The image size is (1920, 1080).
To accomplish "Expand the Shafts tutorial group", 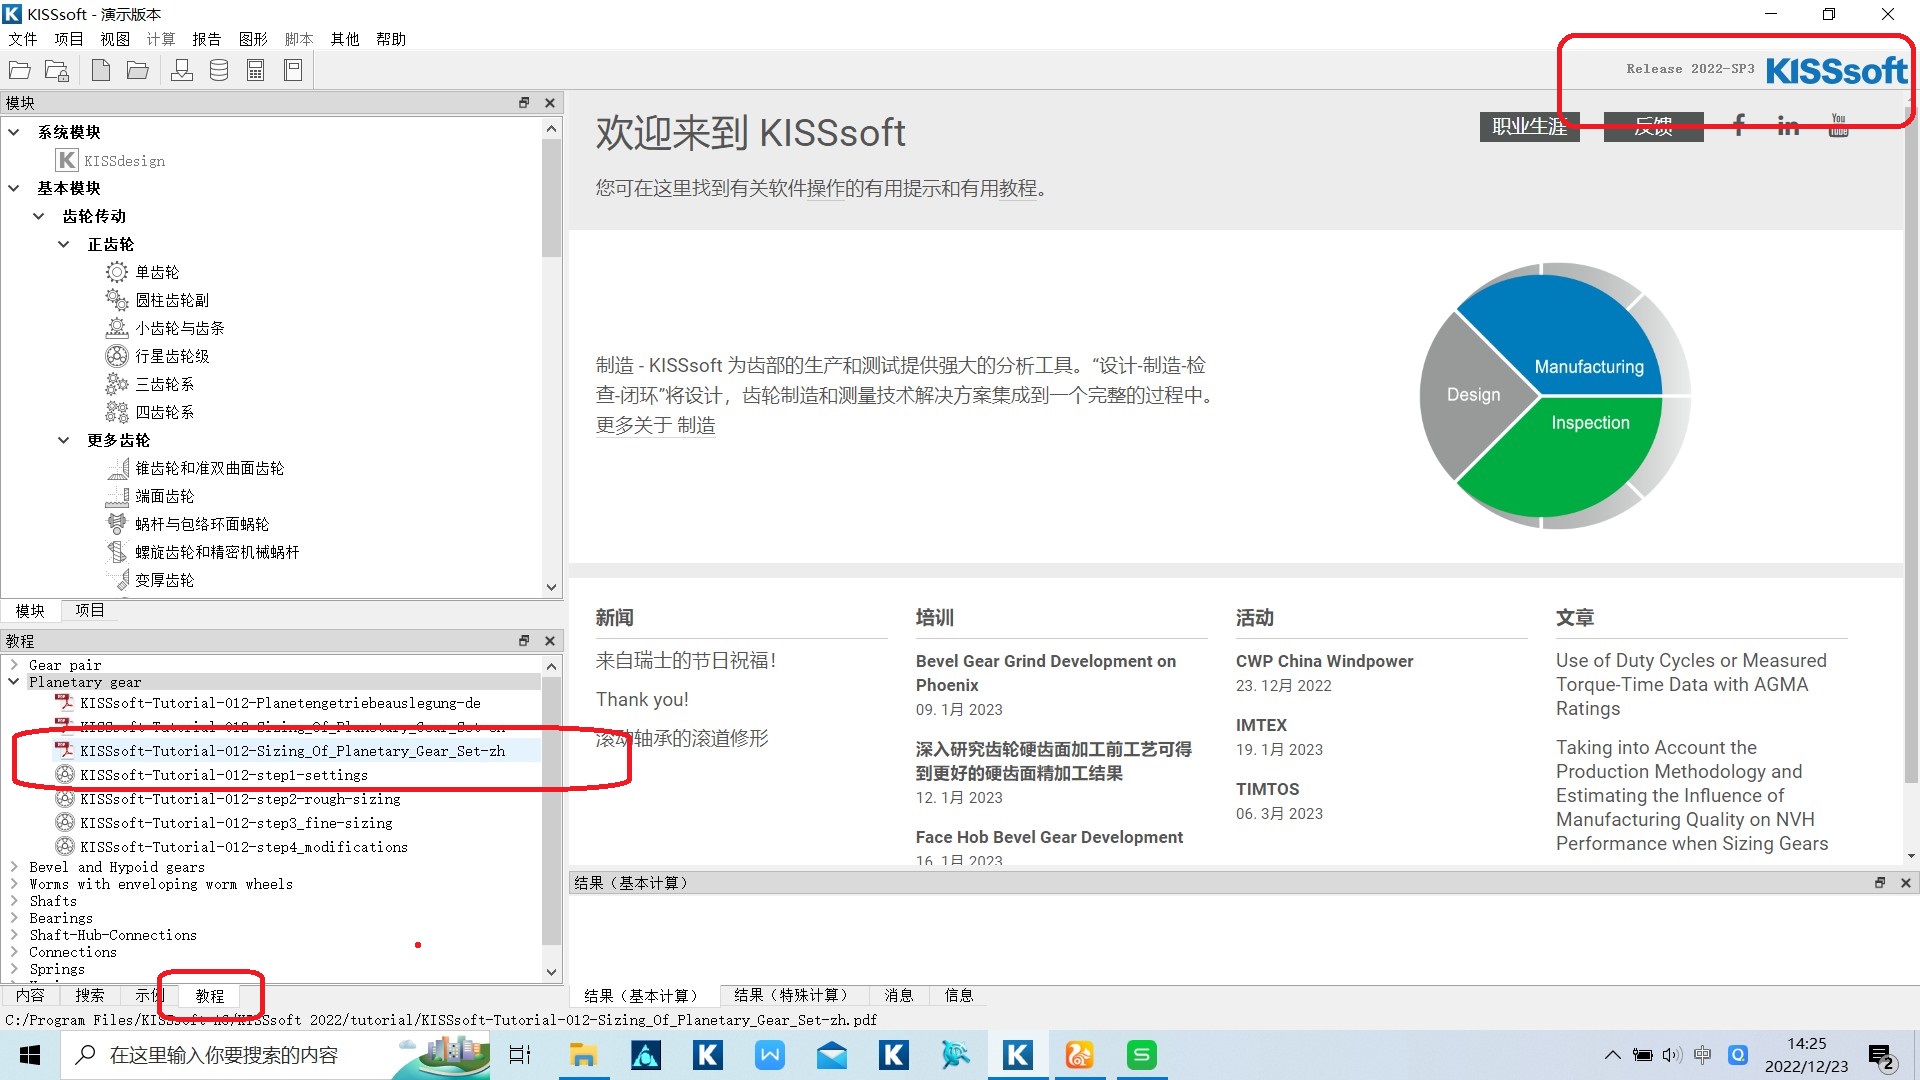I will [x=14, y=901].
